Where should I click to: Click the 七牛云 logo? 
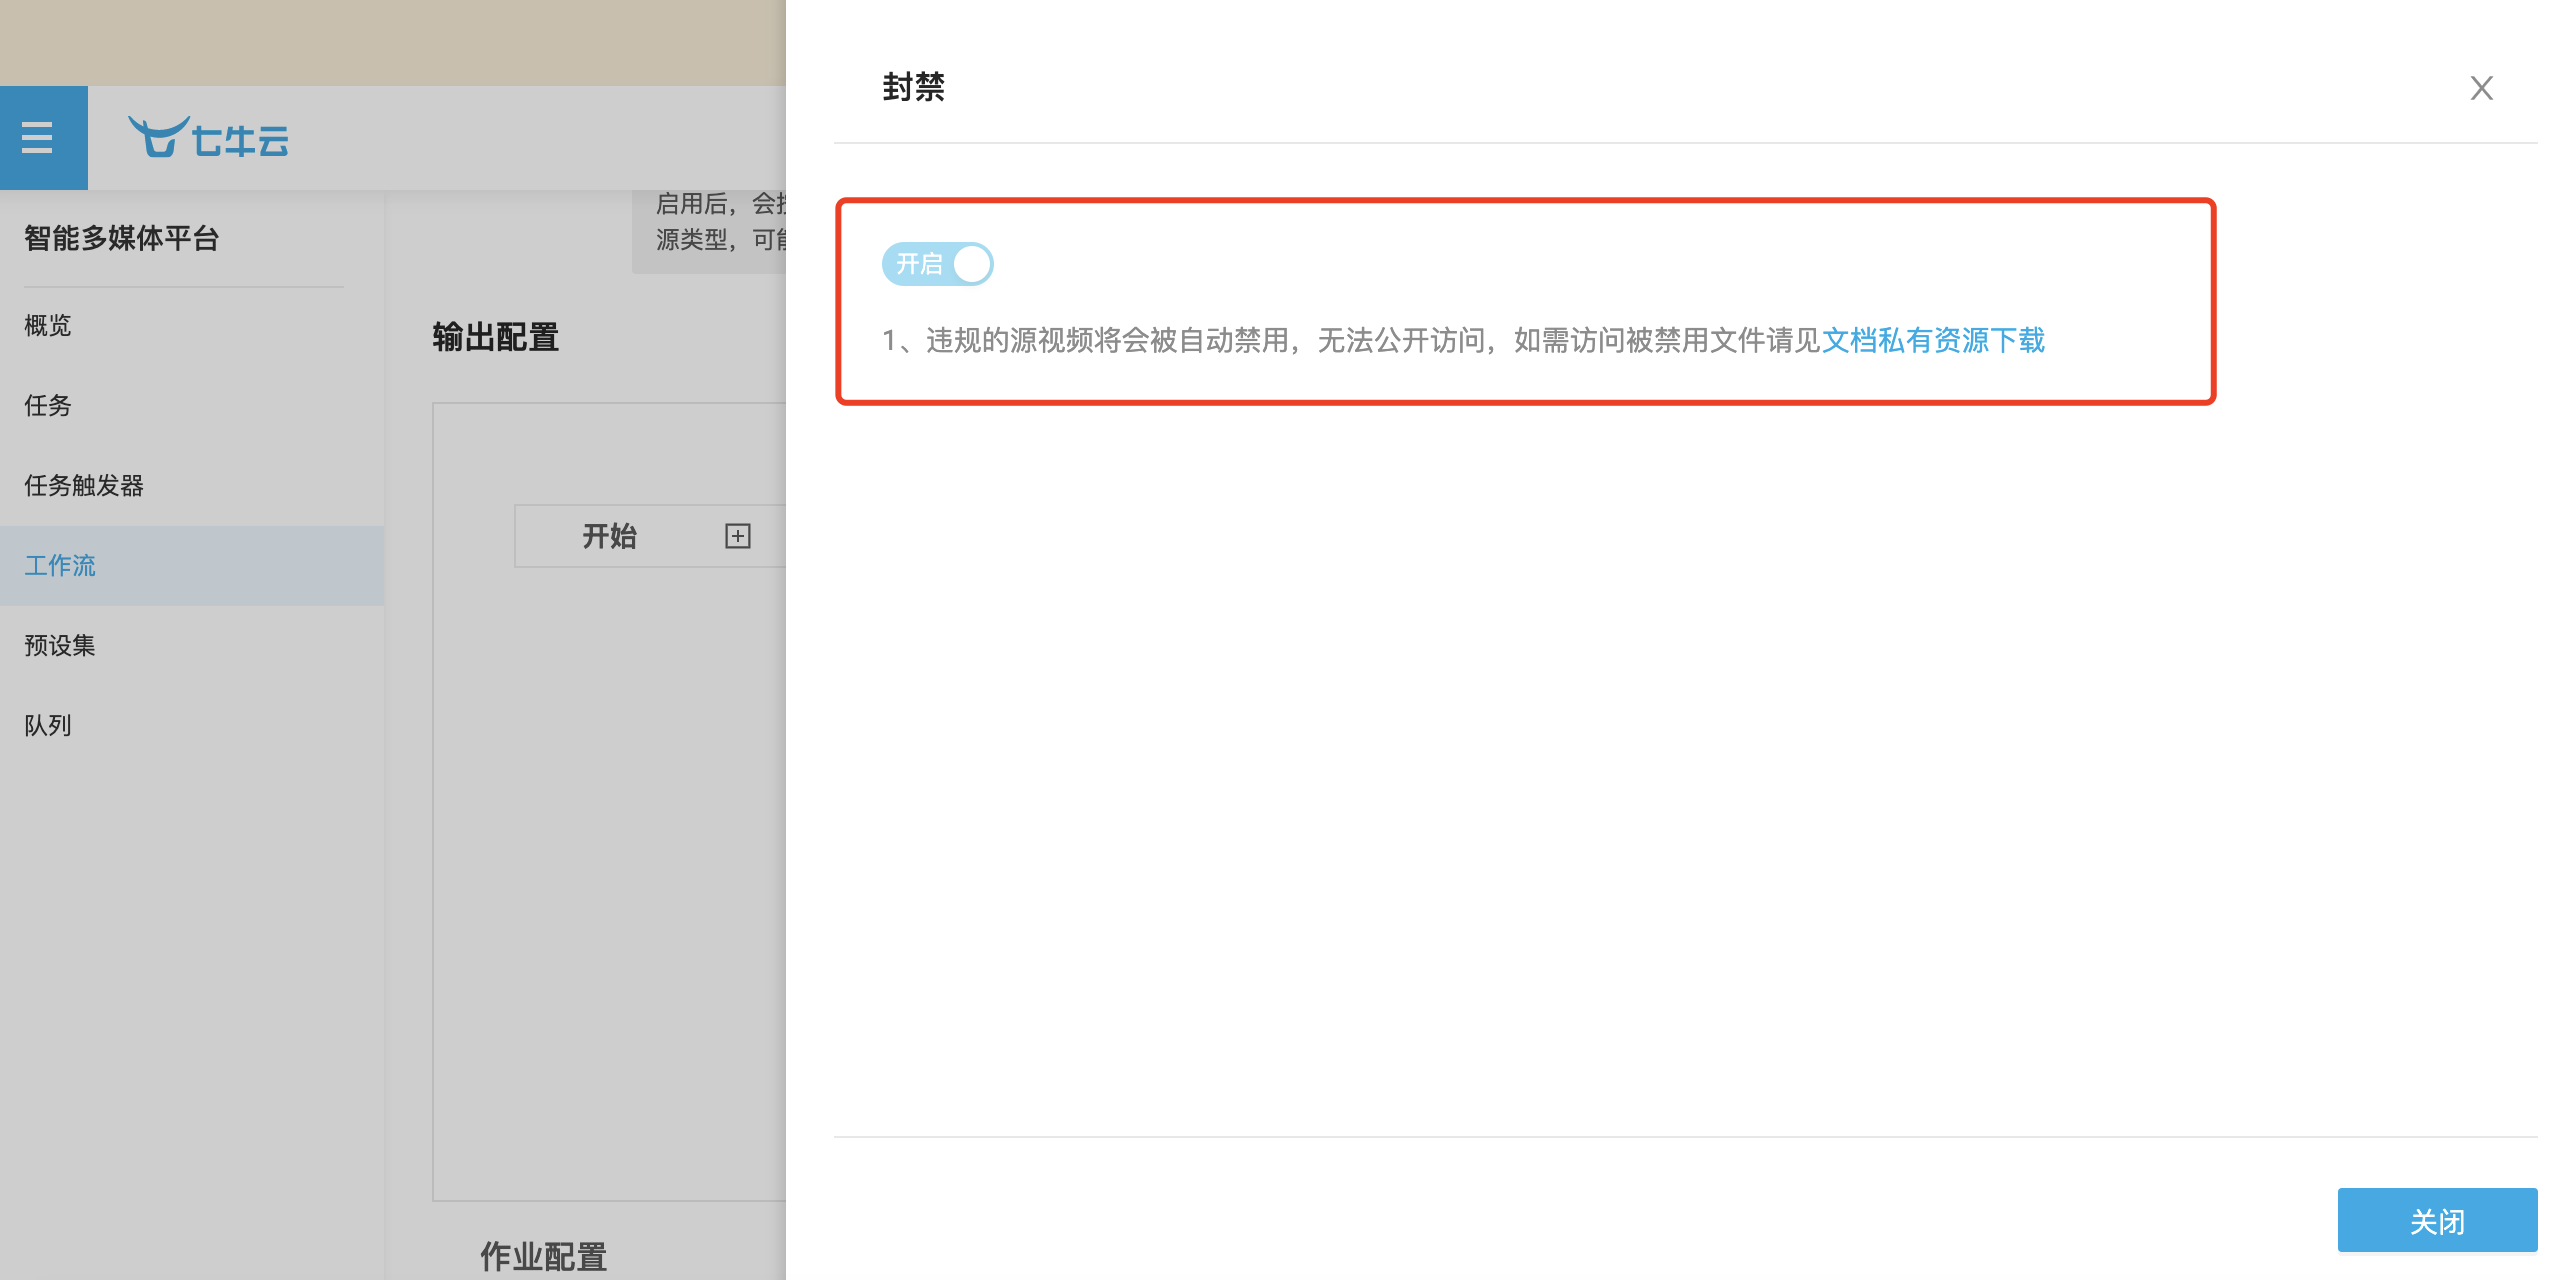pyautogui.click(x=209, y=139)
